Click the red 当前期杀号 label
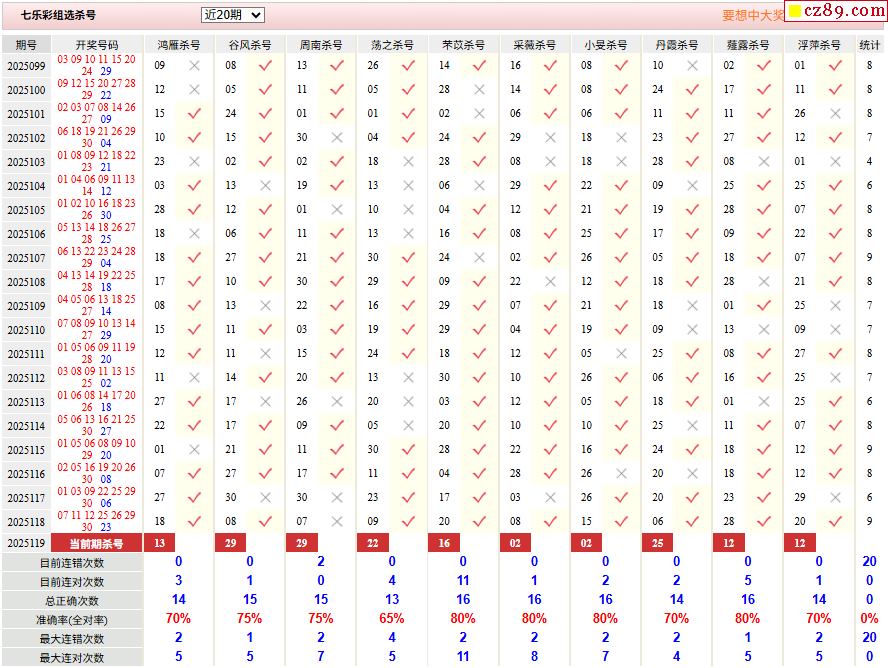The width and height of the screenshot is (888, 668). click(96, 543)
